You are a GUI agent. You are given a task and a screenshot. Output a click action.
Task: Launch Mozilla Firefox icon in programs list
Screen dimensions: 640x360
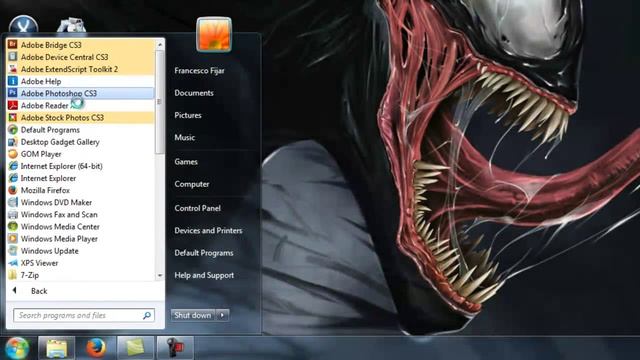click(x=13, y=190)
